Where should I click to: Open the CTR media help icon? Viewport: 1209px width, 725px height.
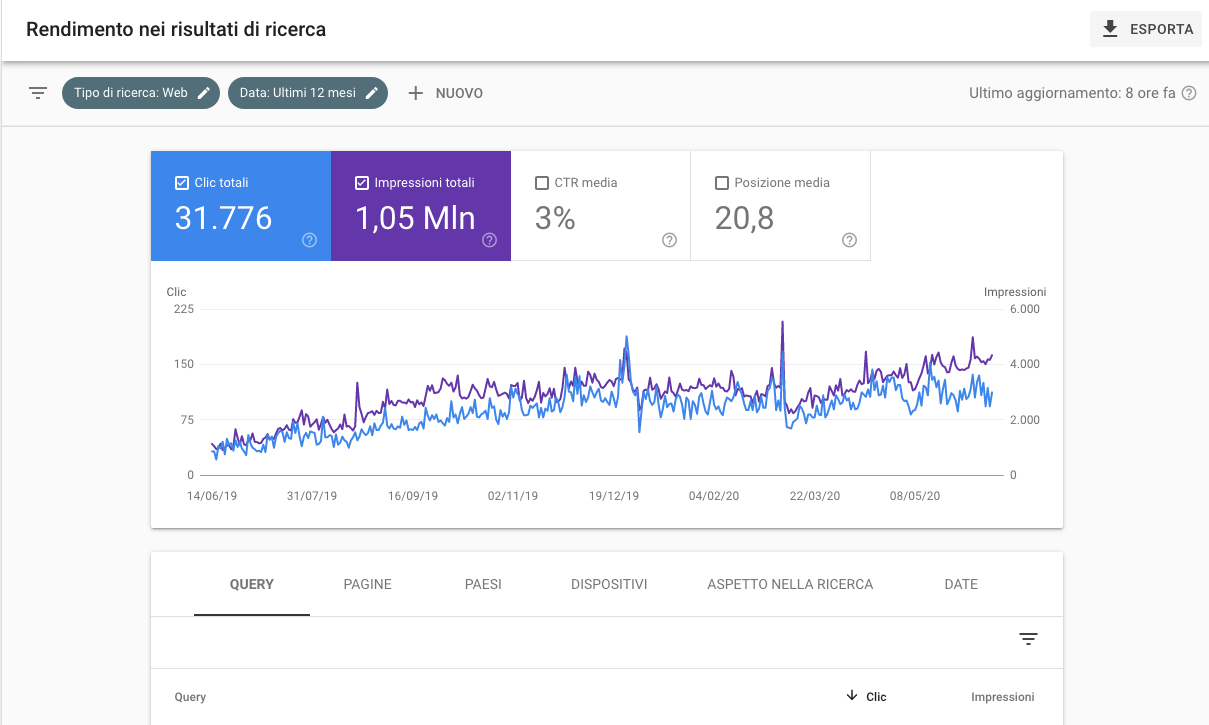[x=669, y=240]
